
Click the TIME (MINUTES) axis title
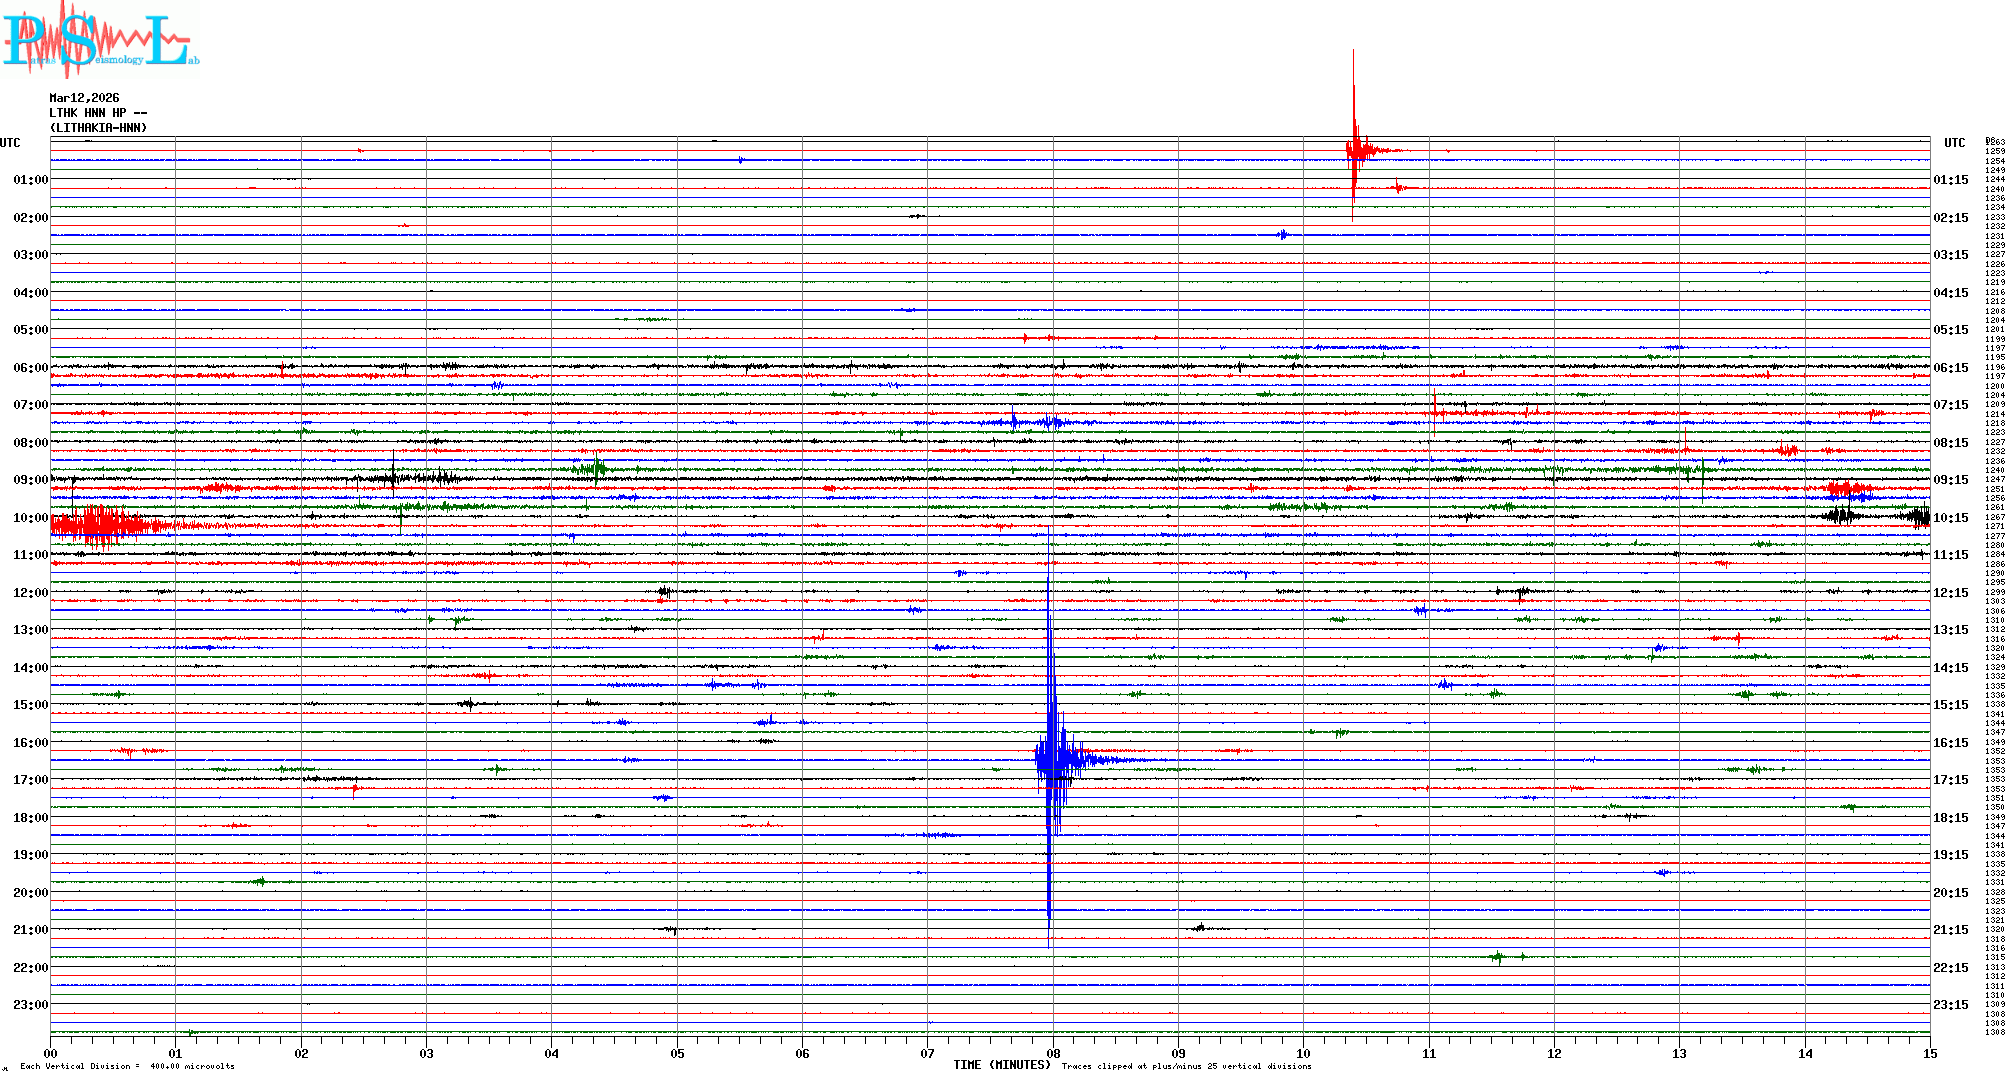click(1001, 1065)
